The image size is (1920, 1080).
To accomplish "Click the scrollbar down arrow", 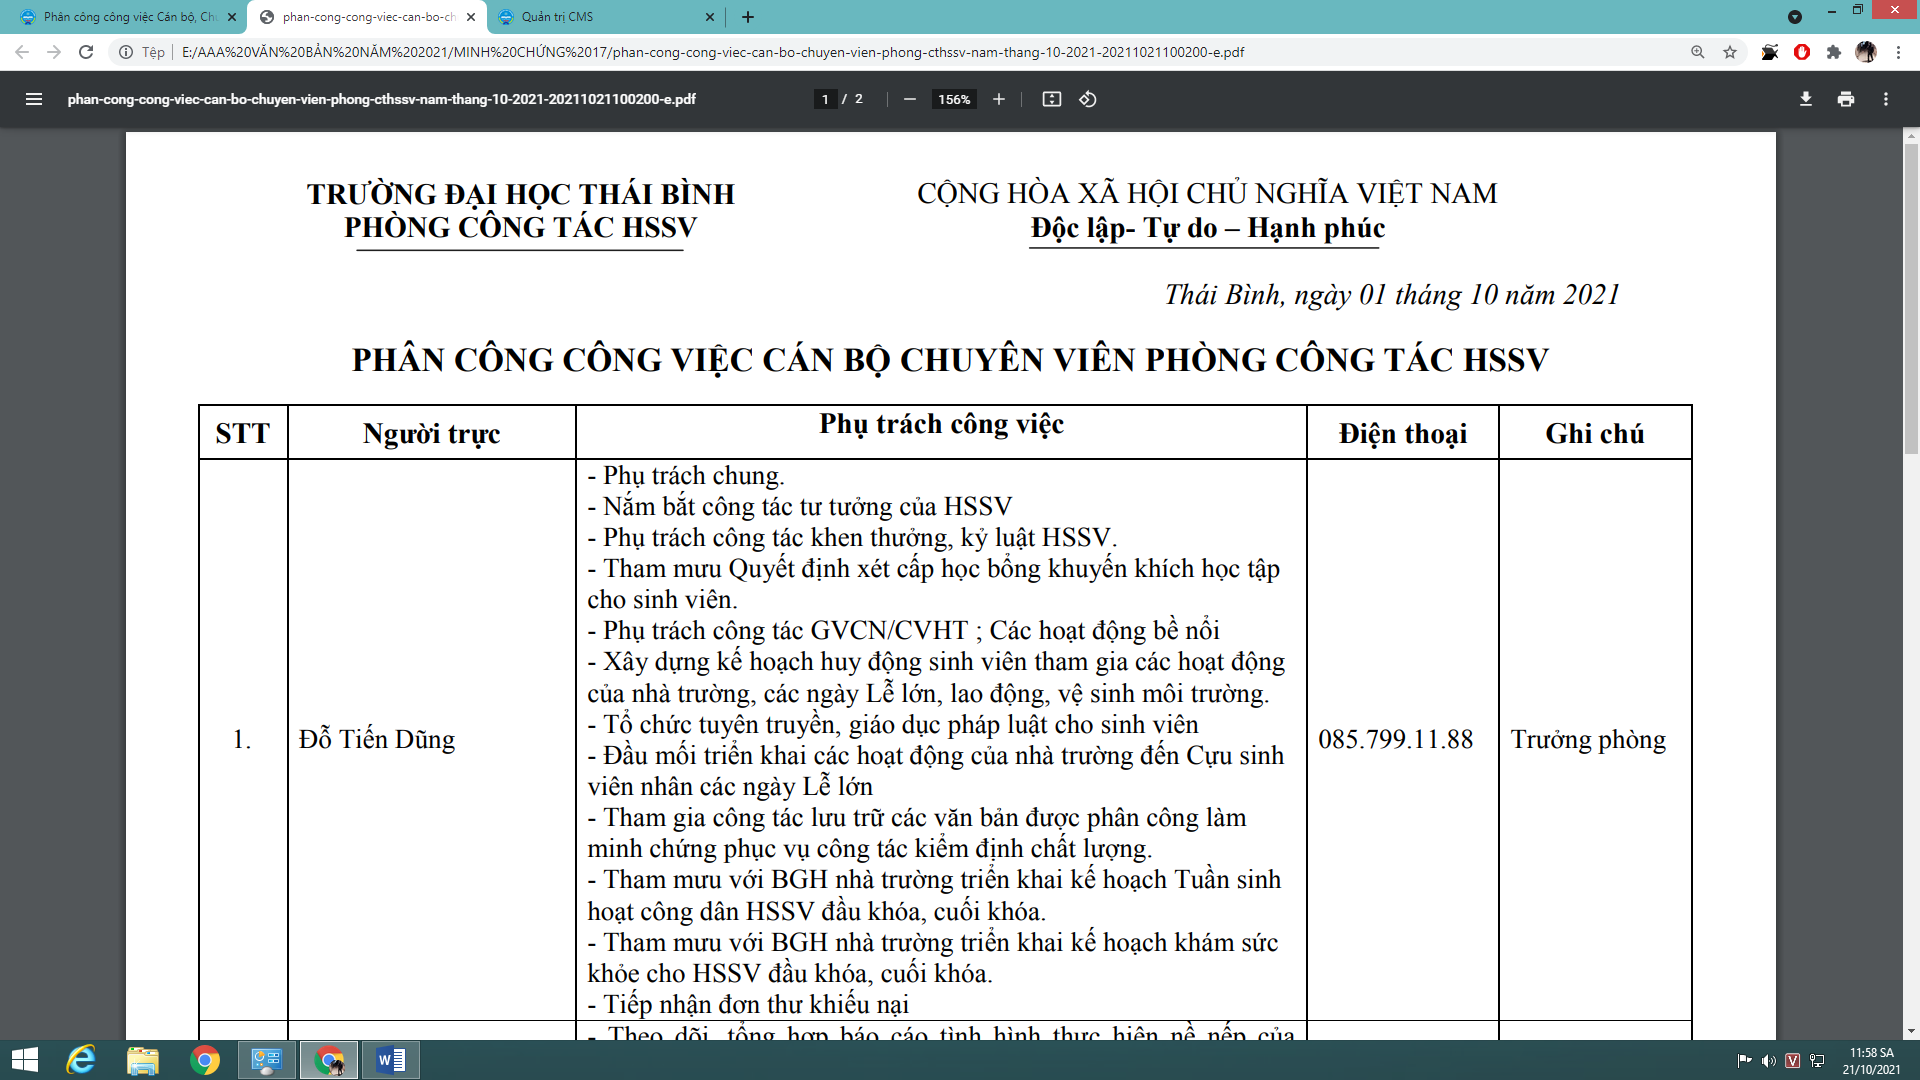I will click(1911, 1032).
